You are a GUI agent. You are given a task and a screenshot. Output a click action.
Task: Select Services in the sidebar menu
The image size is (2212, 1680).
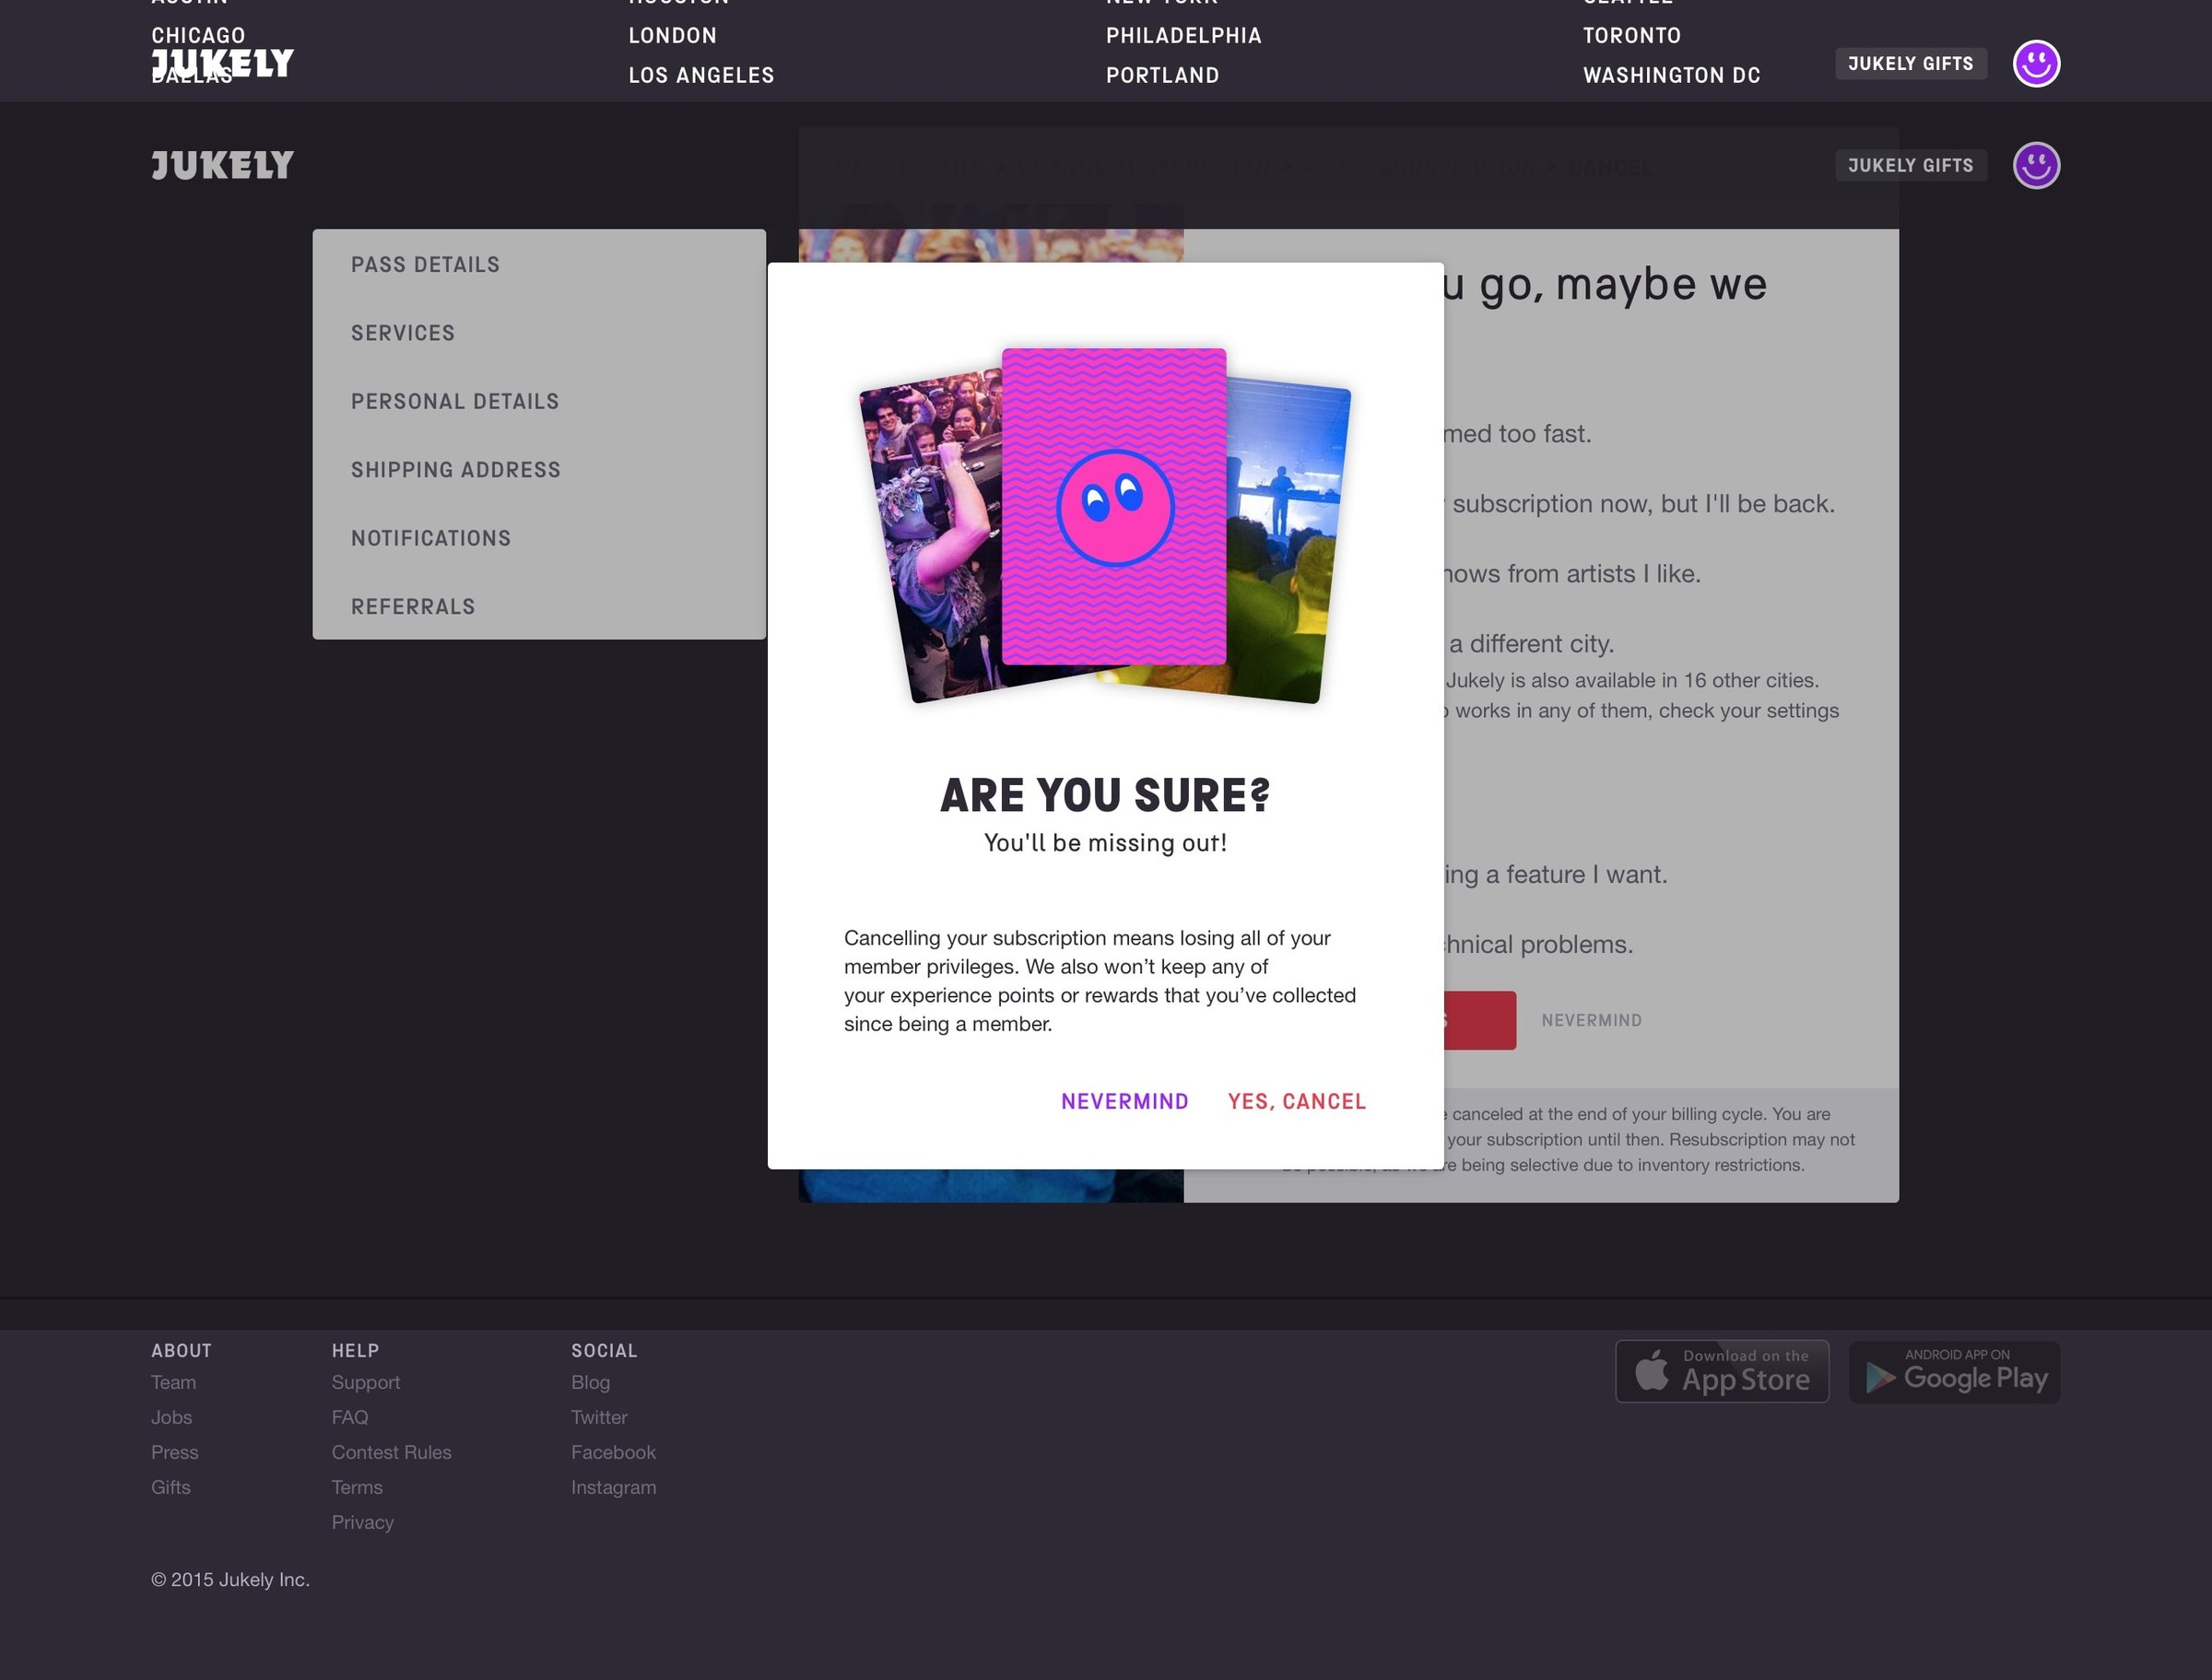[402, 333]
